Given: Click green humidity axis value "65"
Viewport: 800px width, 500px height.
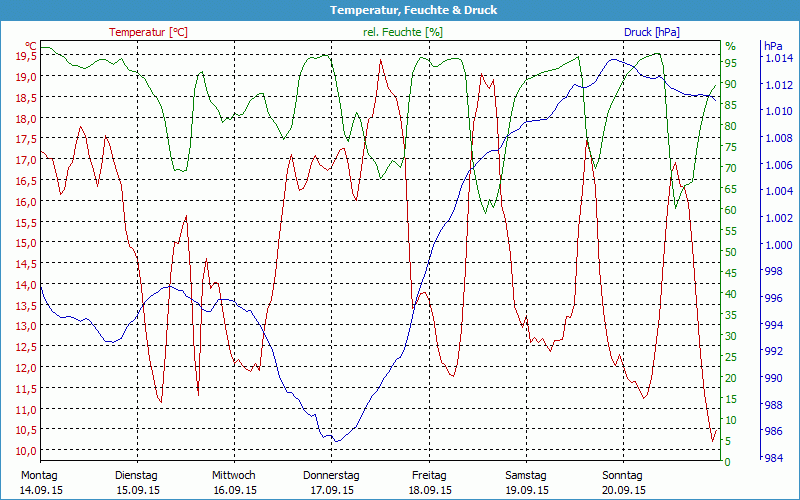Looking at the screenshot, I should tap(731, 189).
